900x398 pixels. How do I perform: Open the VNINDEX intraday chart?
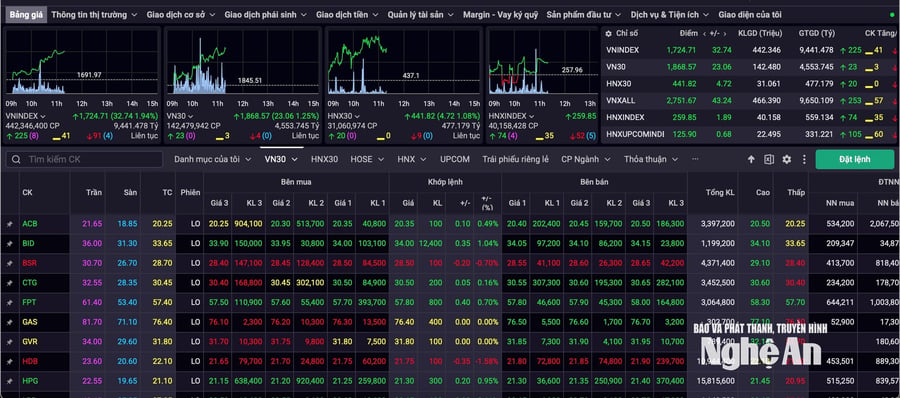(82, 62)
